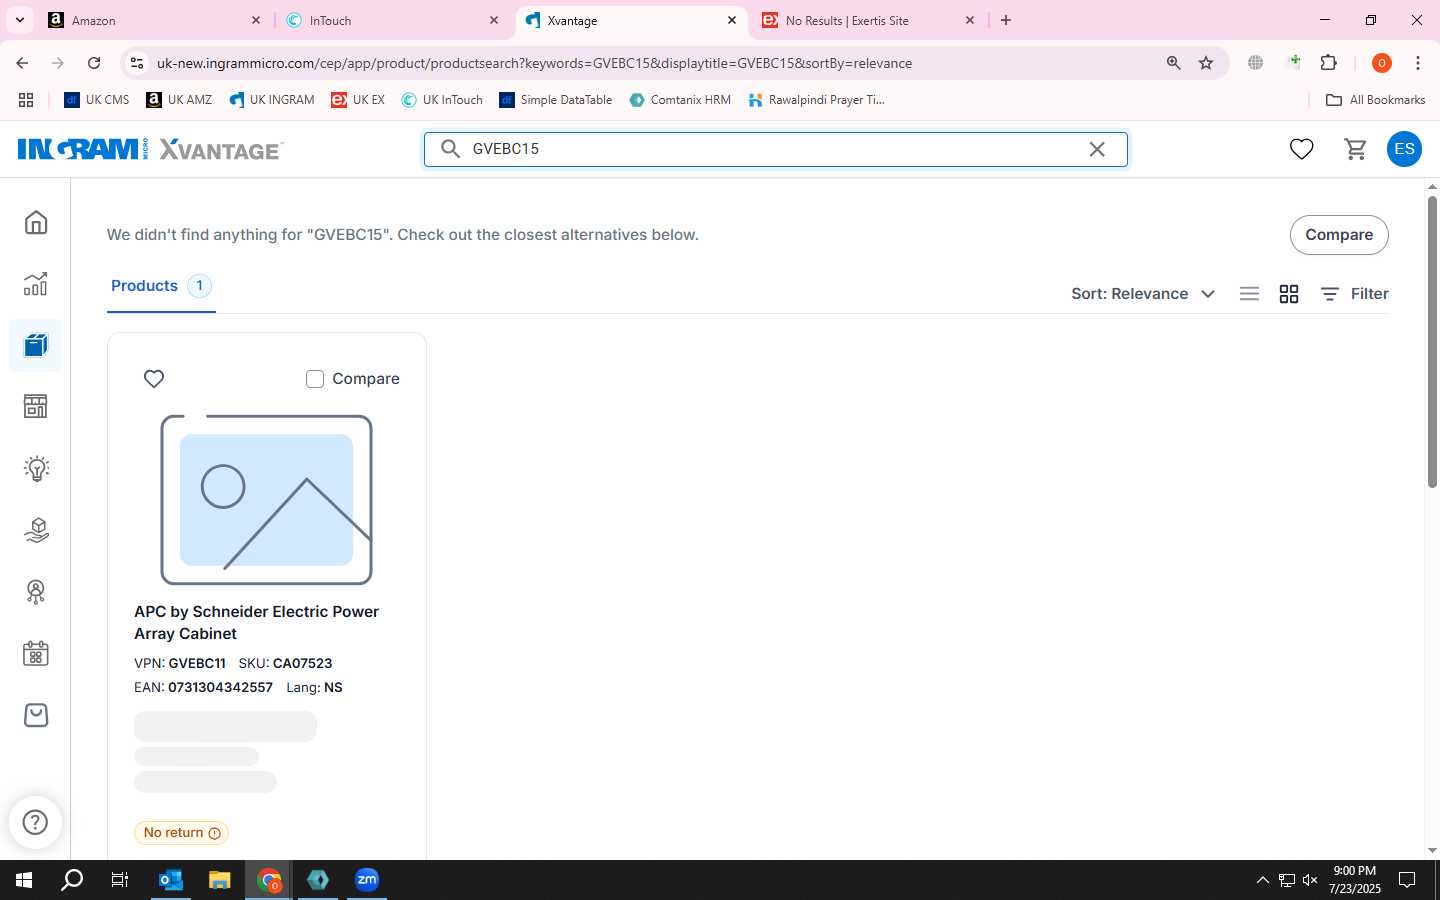The height and width of the screenshot is (900, 1440).
Task: Click the browser address bar URL
Action: pos(534,63)
